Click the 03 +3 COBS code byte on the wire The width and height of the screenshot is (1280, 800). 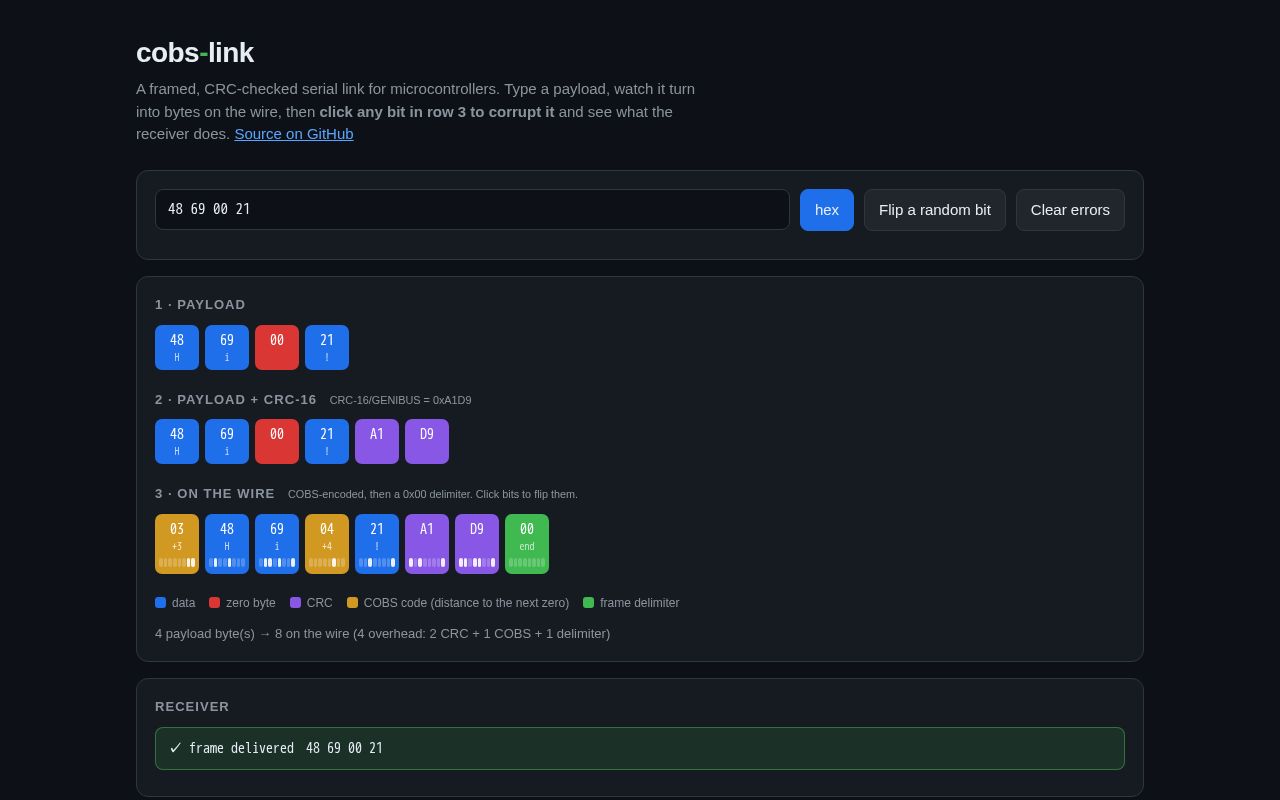(x=177, y=544)
